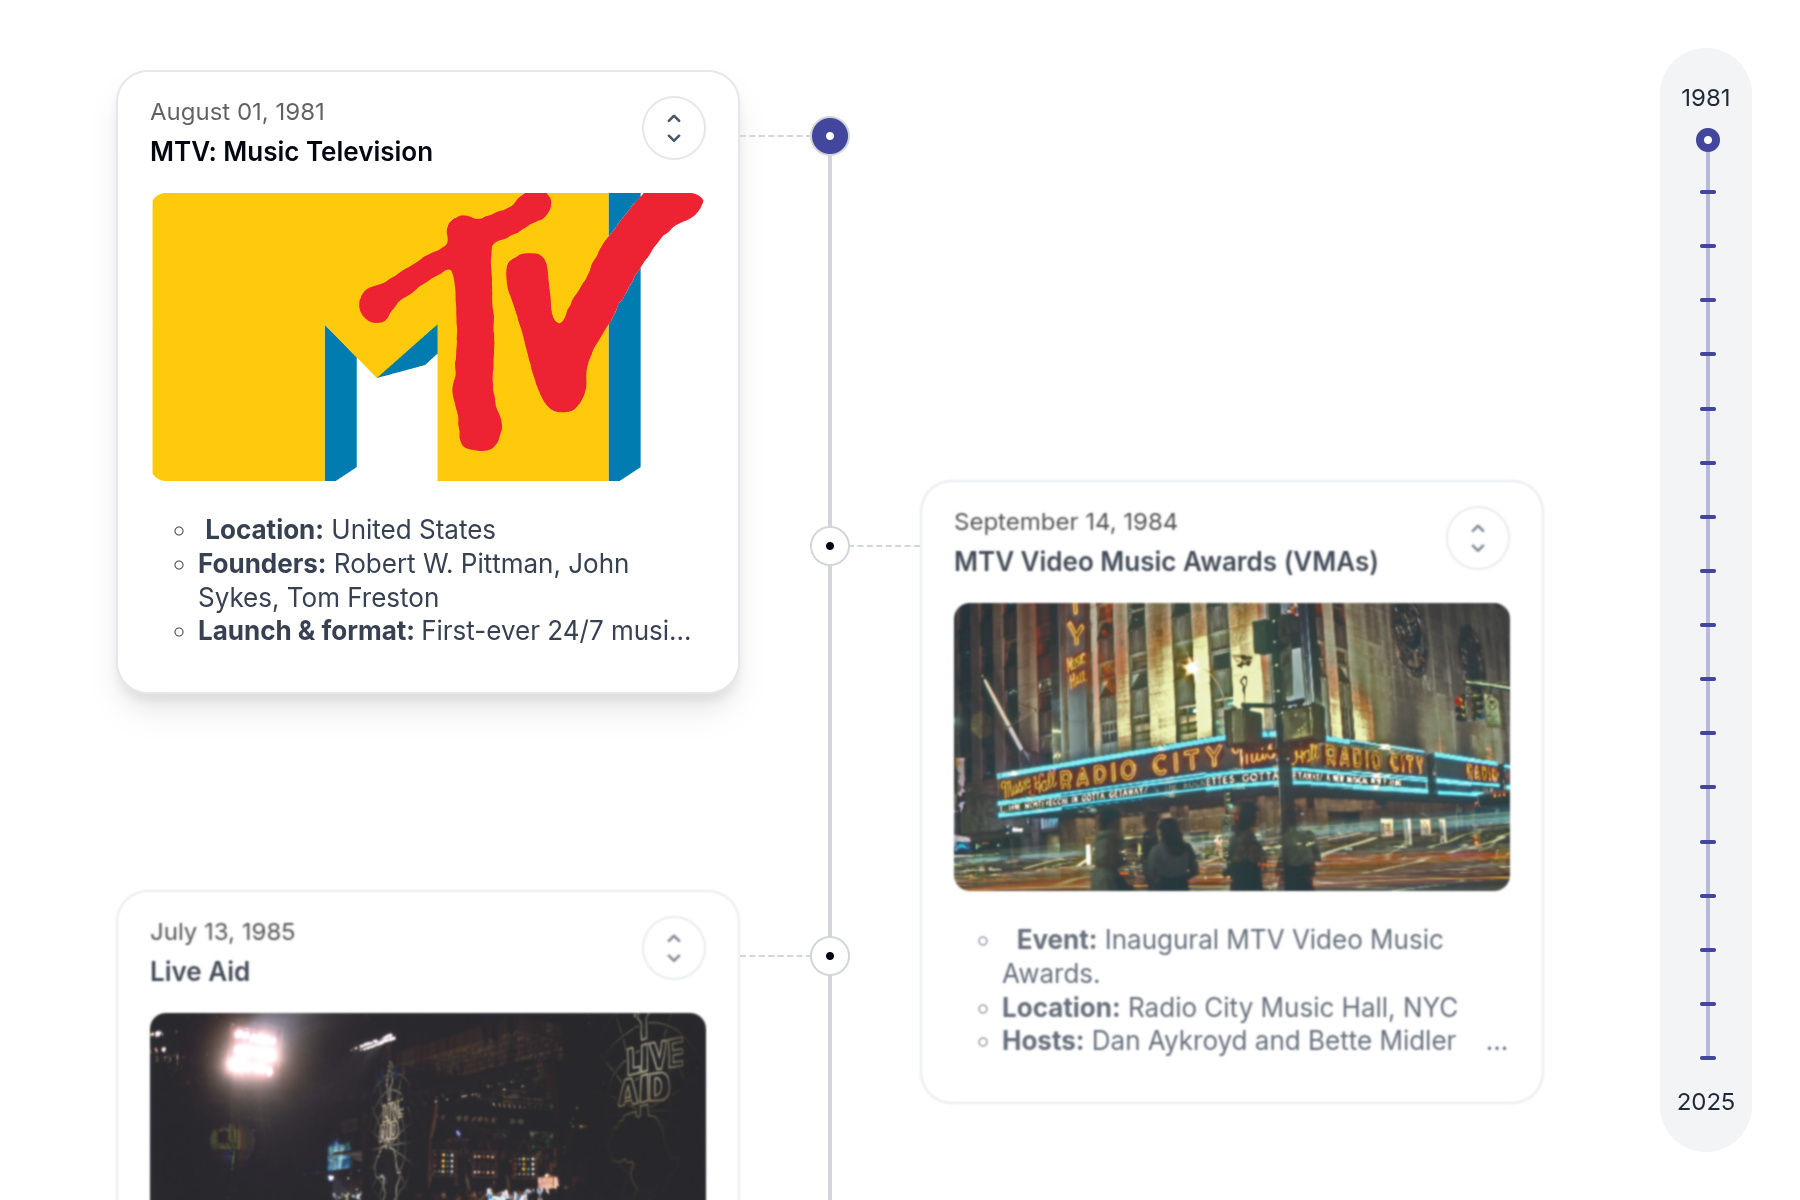Click the MTV Video Music Awards (VMAs) title
The width and height of the screenshot is (1800, 1200).
1166,562
